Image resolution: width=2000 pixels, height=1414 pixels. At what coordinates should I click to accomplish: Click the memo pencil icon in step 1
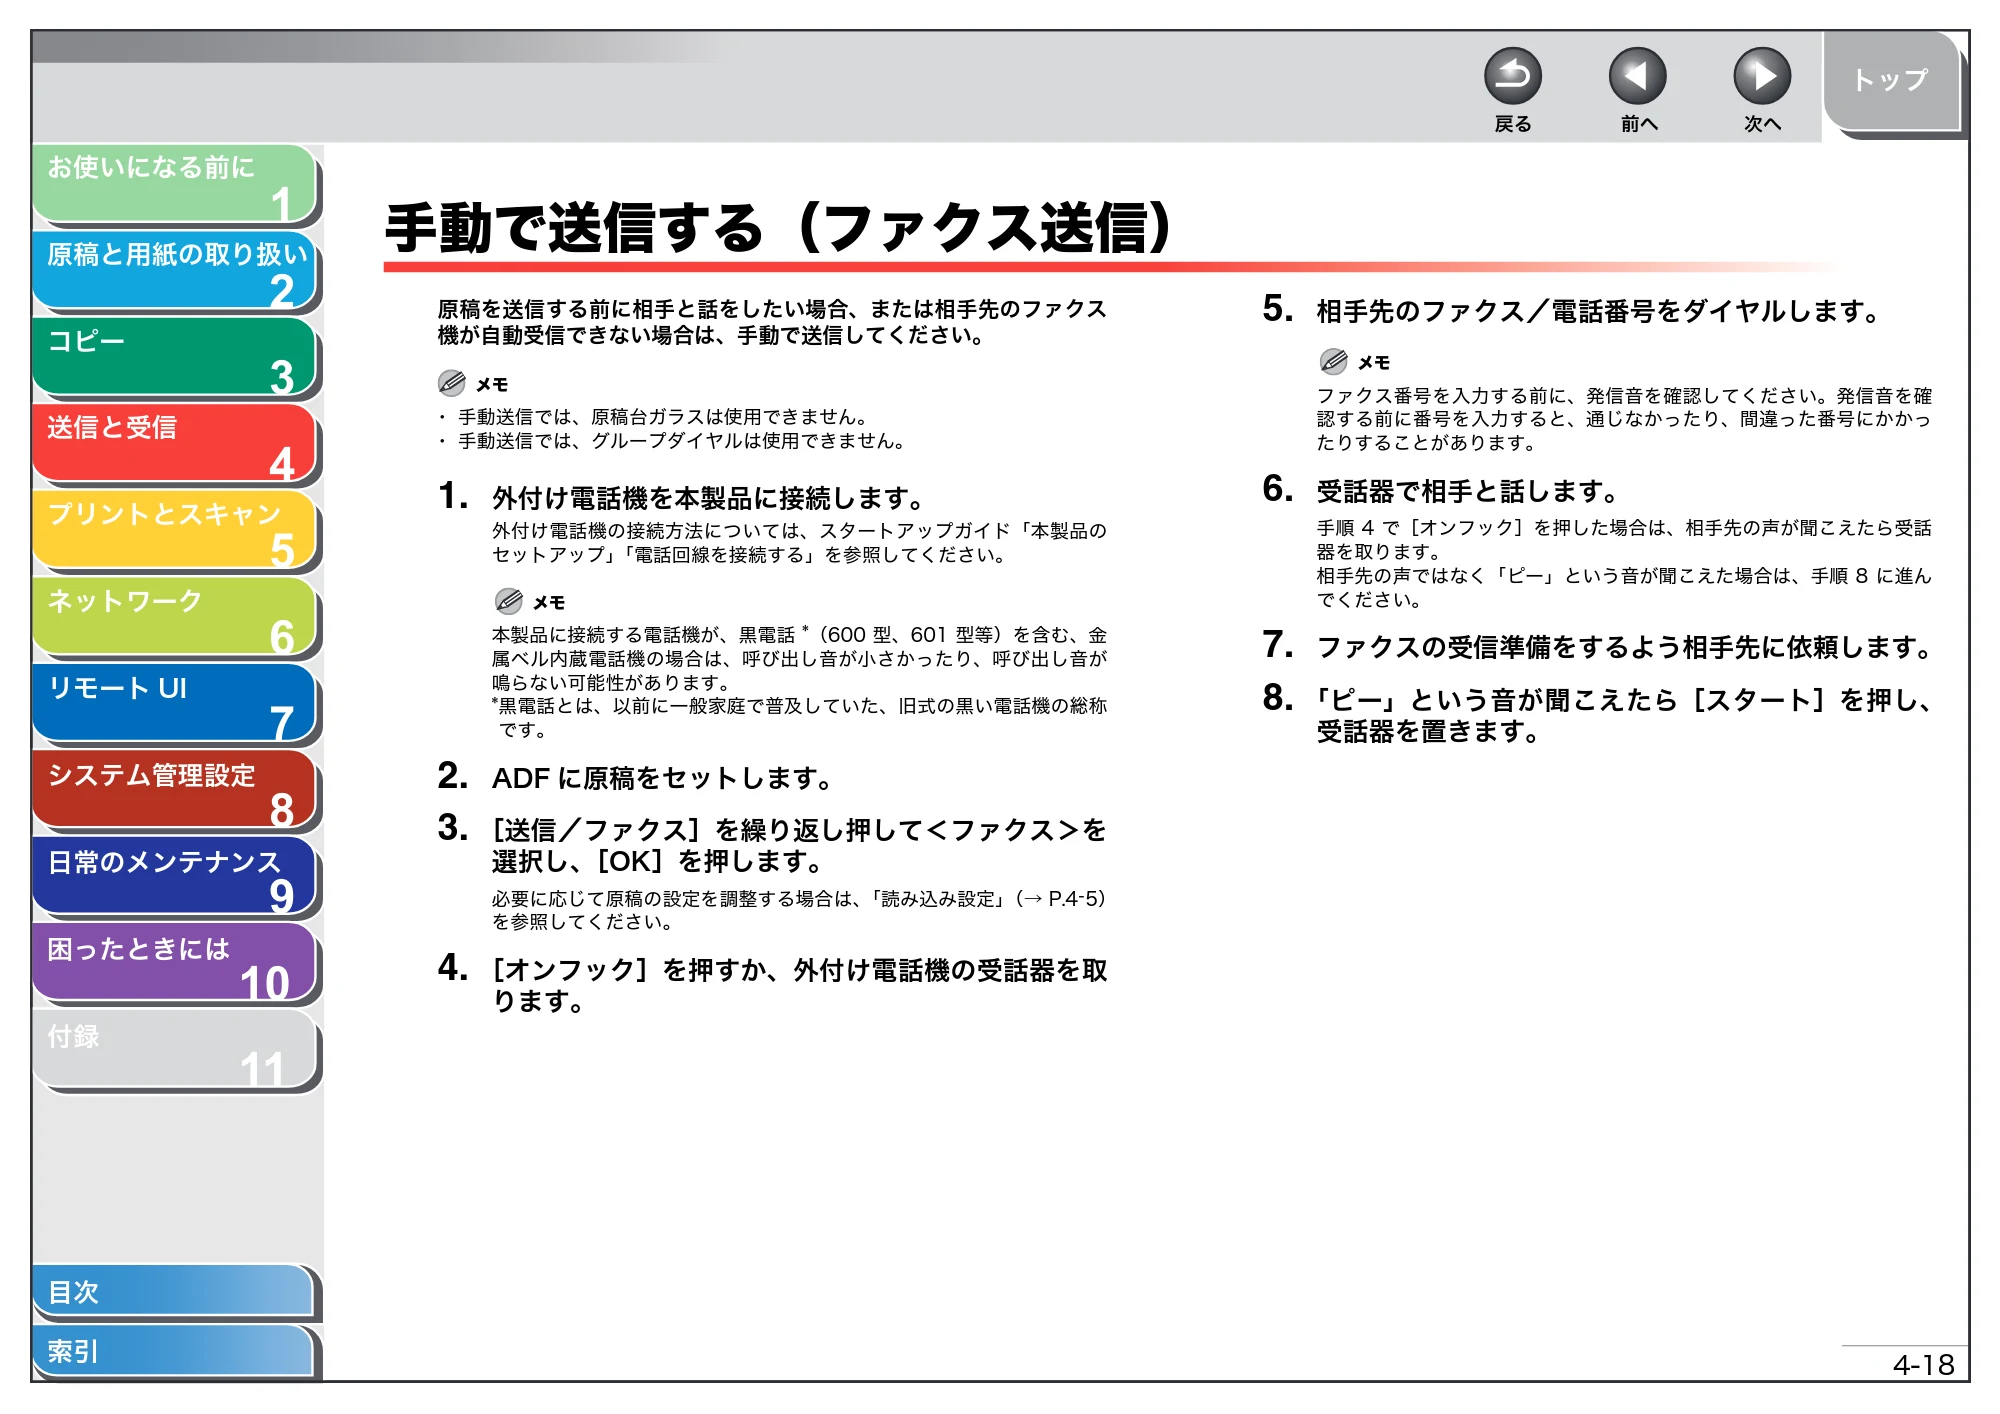pyautogui.click(x=508, y=601)
